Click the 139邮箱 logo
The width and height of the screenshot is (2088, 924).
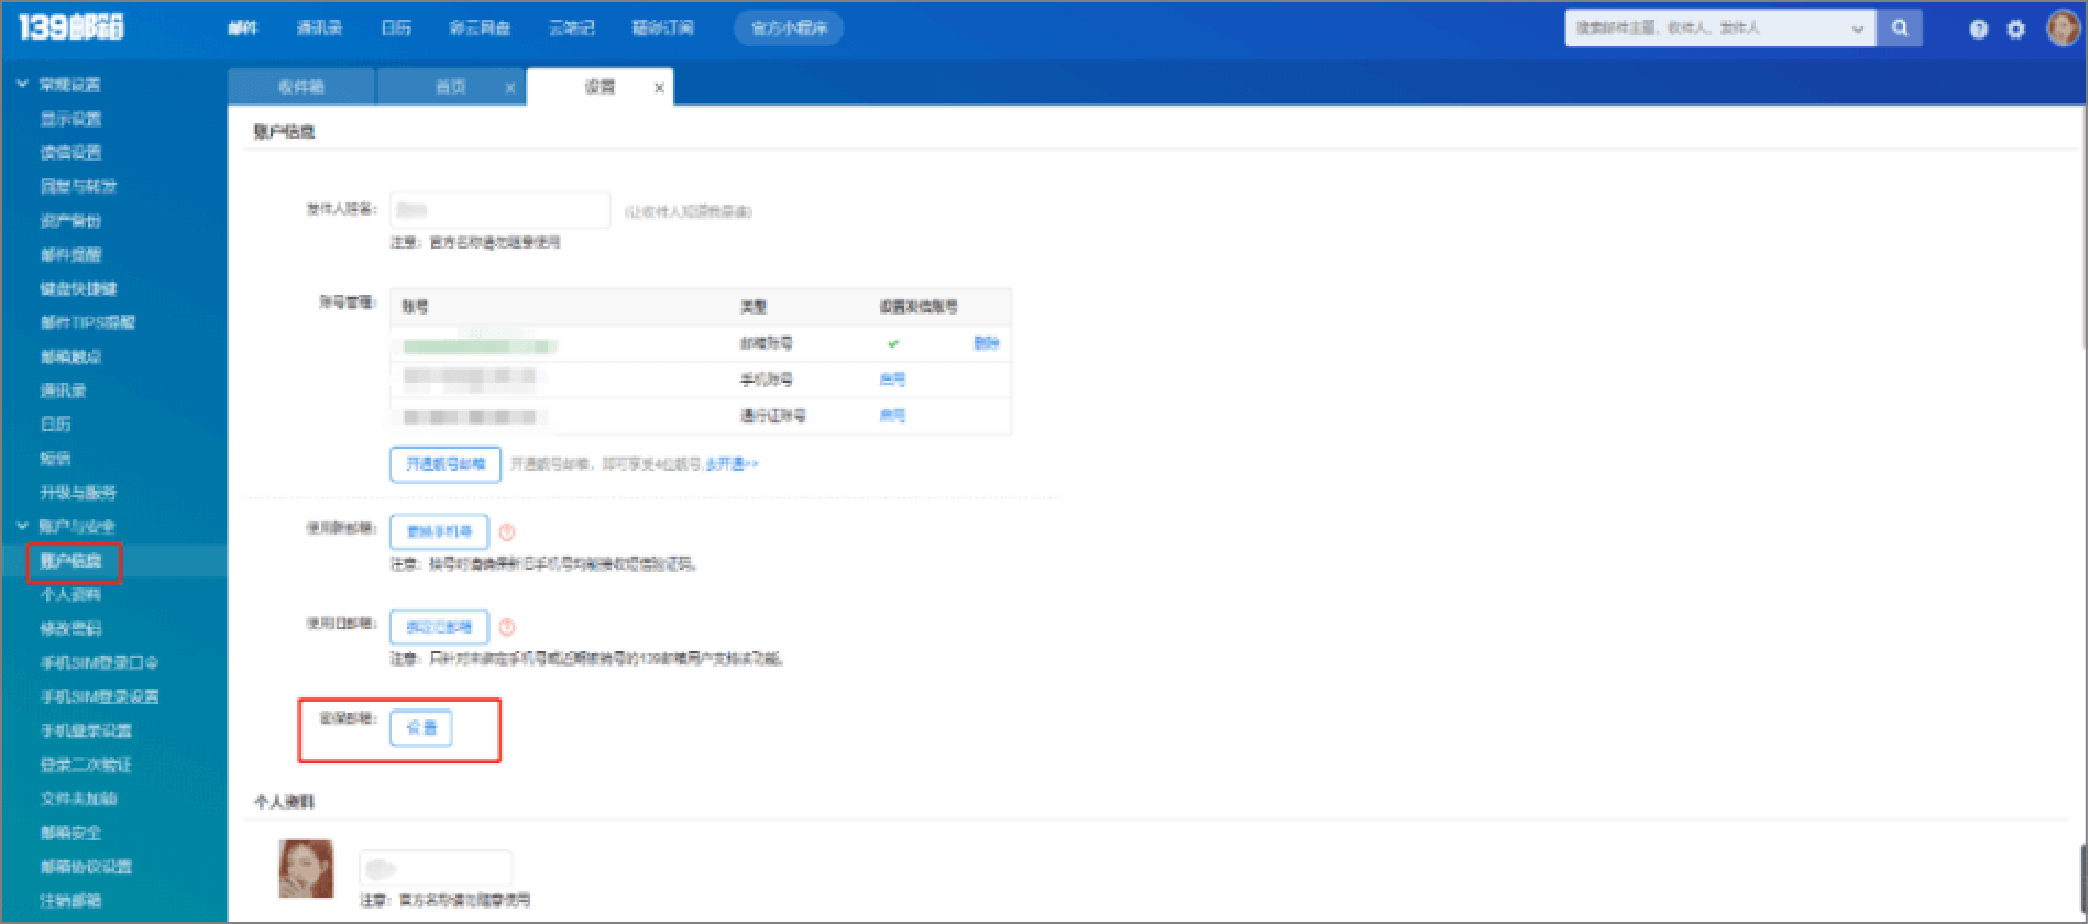click(x=71, y=27)
